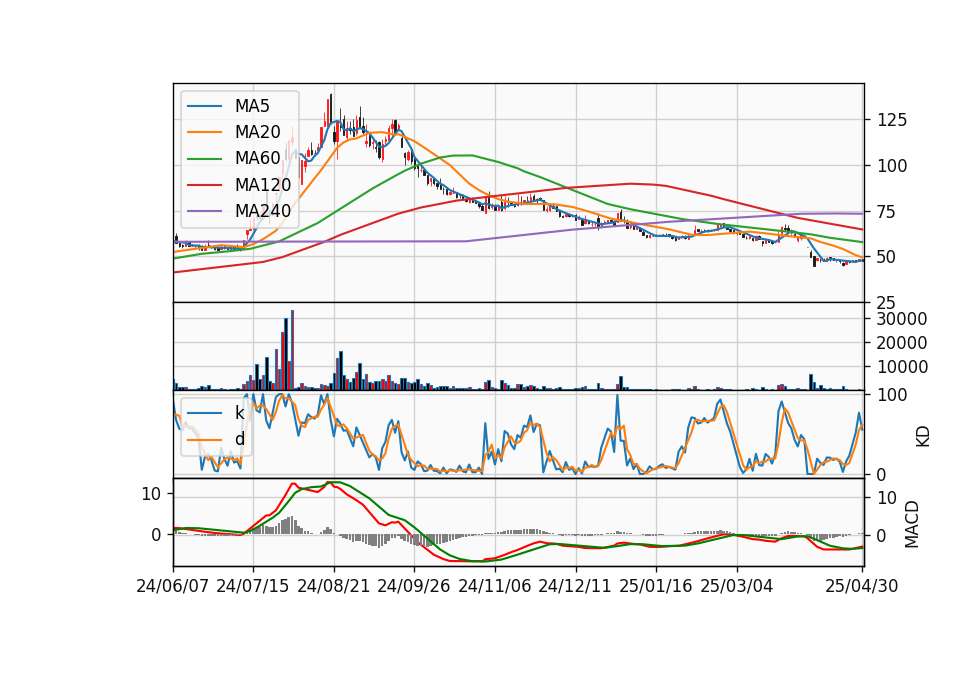The image size is (960, 690).
Task: Click the blue MA5 legend line sample
Action: 204,107
